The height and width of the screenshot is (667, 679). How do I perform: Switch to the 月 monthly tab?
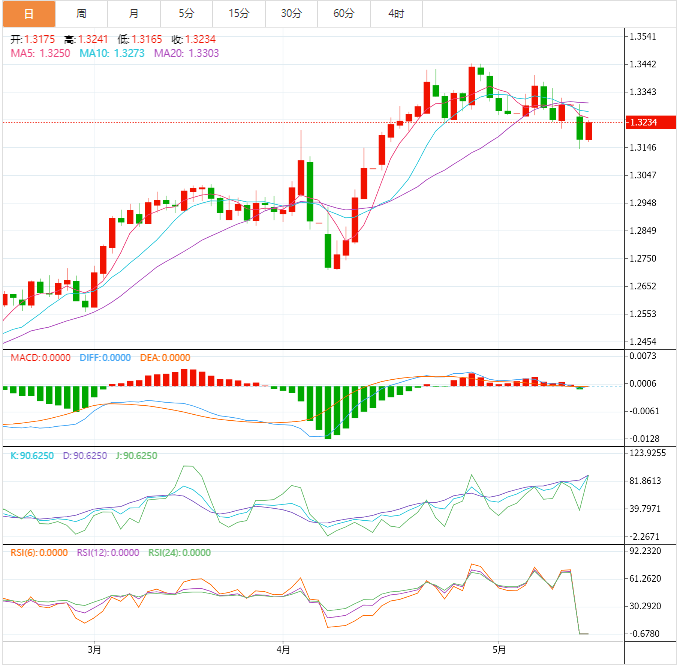134,14
